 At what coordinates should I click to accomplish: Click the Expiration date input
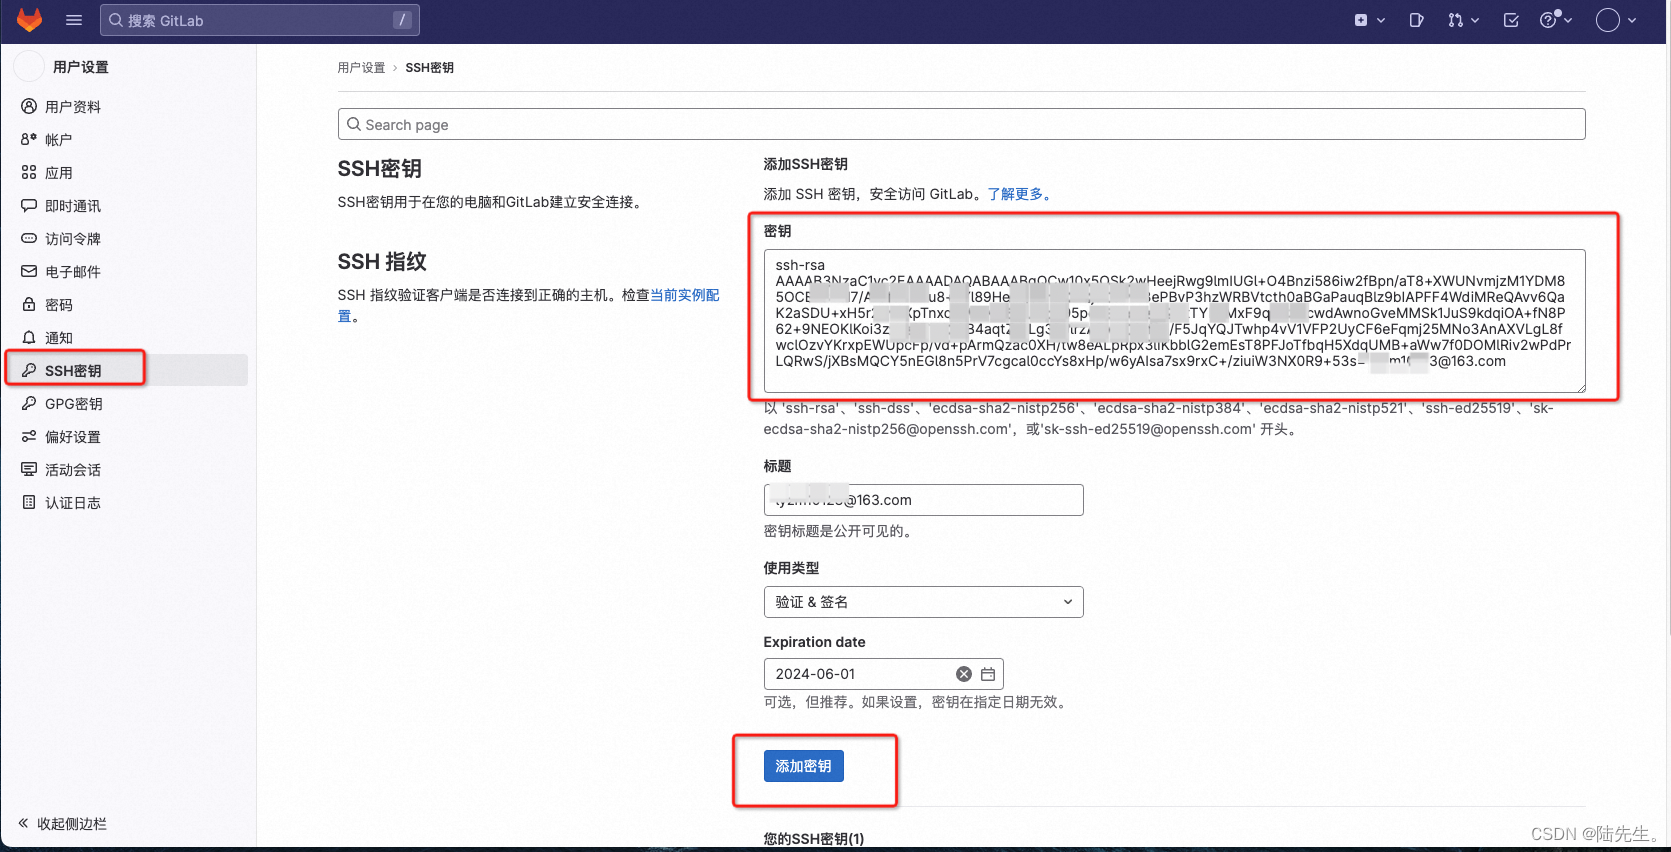883,674
